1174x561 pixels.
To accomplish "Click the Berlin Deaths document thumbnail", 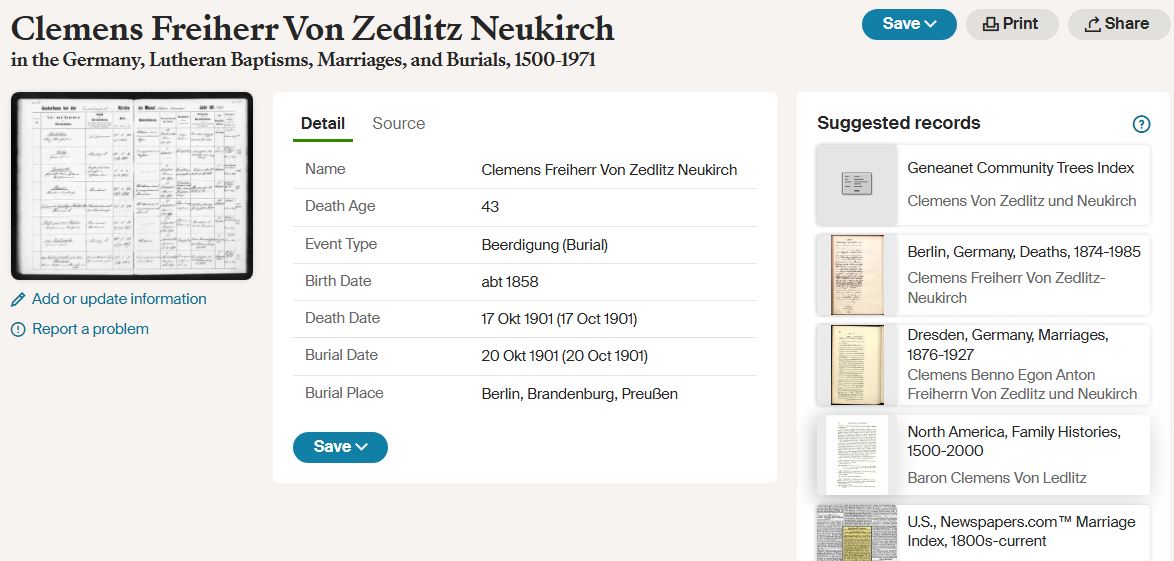I will 857,275.
